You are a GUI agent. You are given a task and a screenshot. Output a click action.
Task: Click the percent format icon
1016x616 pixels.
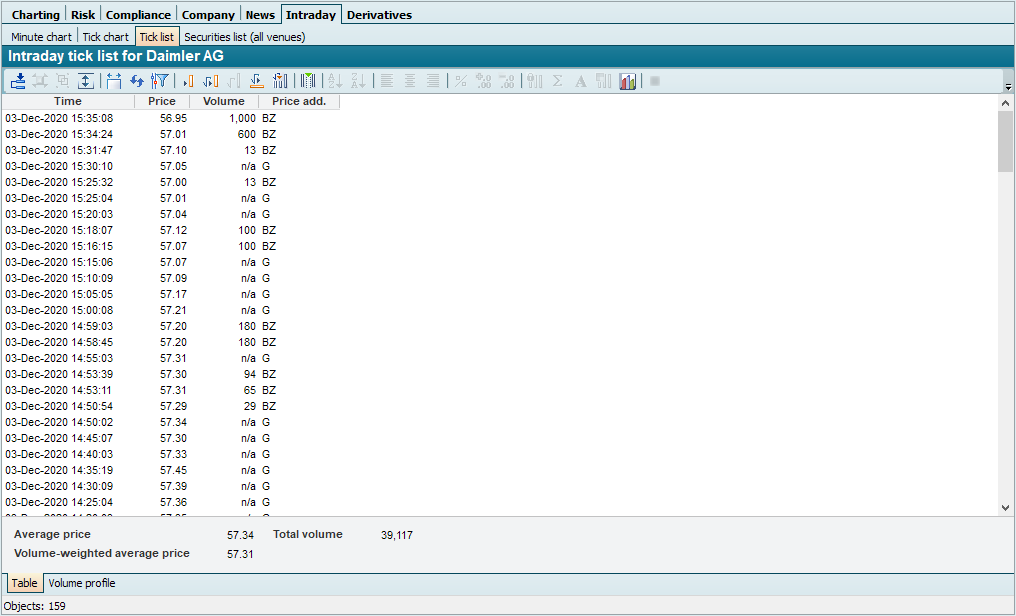coord(460,81)
